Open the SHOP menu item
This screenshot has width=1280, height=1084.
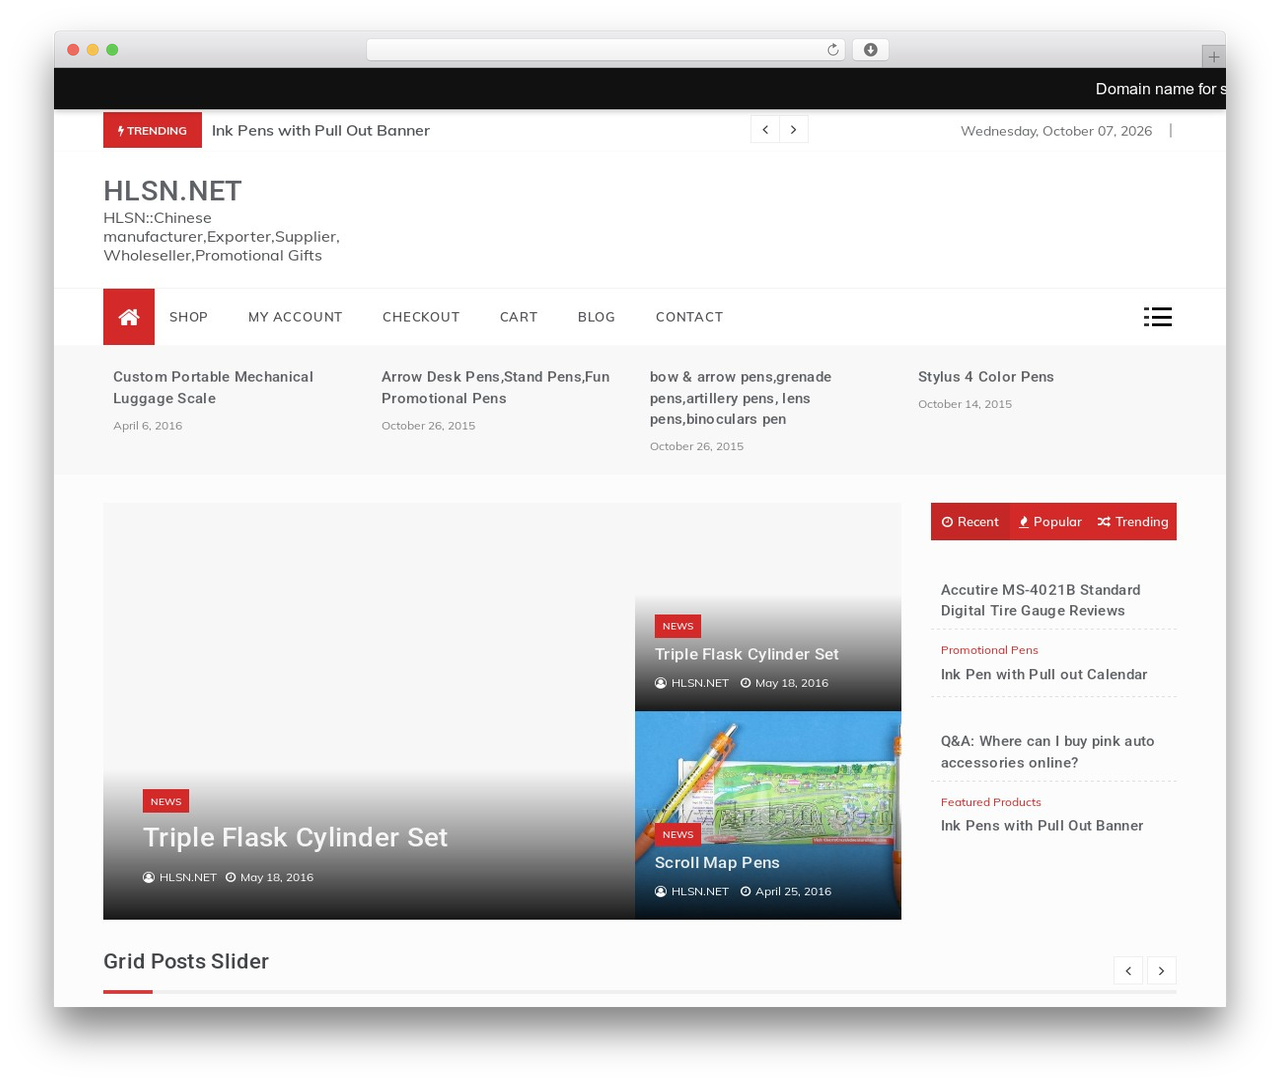click(x=189, y=317)
